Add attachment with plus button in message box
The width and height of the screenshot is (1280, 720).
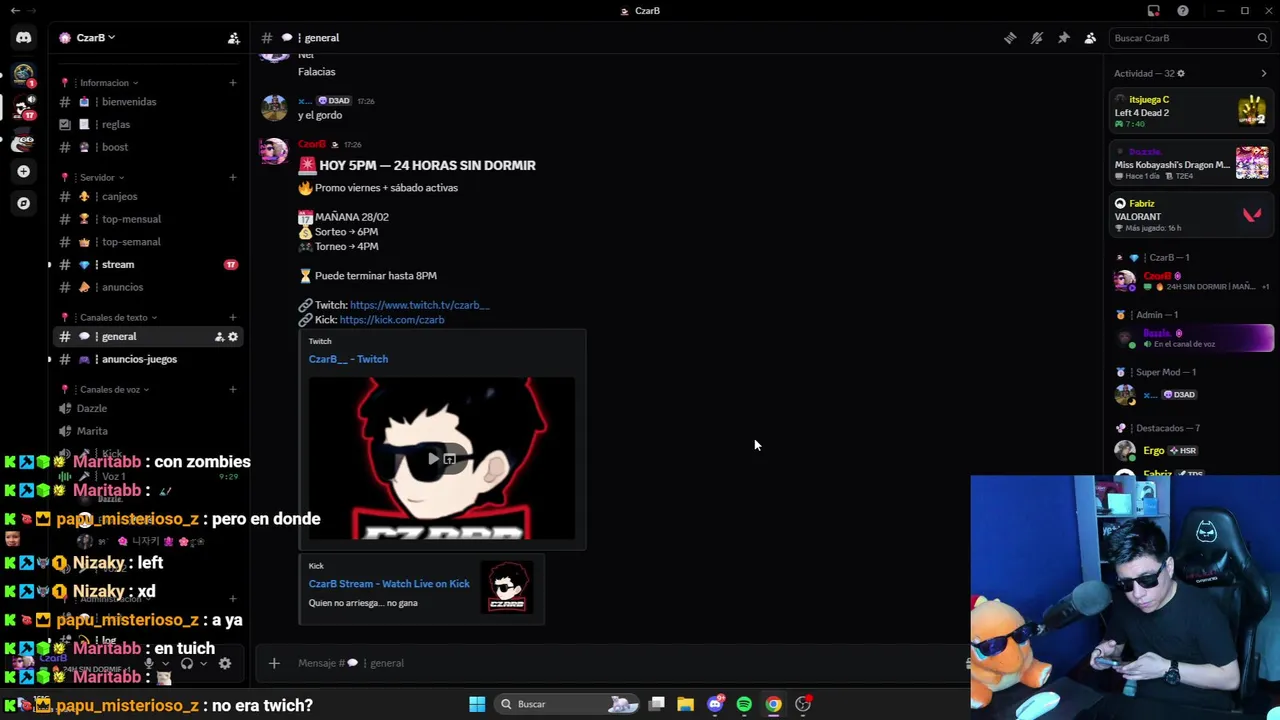point(274,663)
